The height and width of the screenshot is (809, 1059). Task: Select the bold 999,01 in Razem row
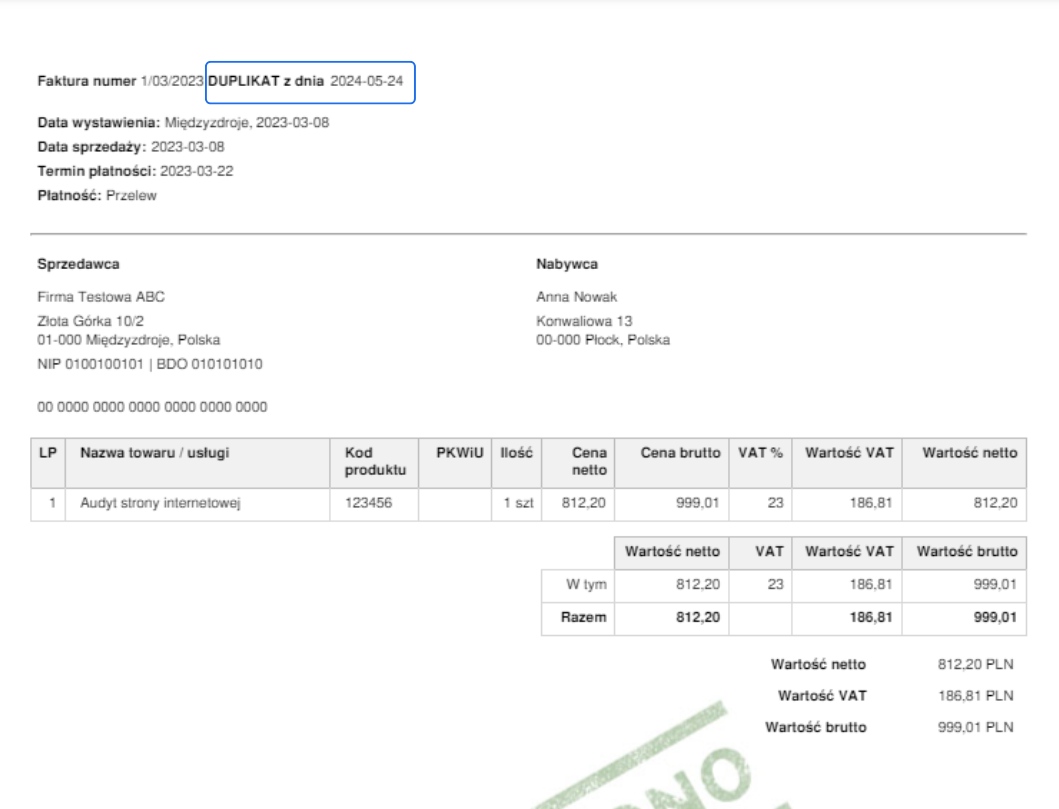point(996,617)
